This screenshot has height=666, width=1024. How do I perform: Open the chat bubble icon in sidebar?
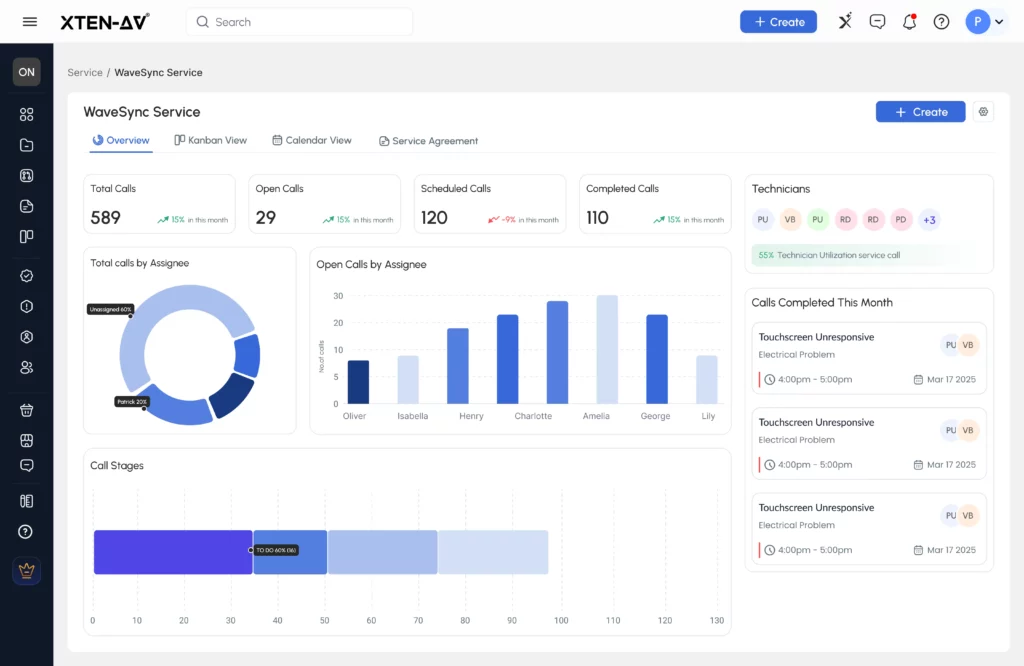coord(26,466)
